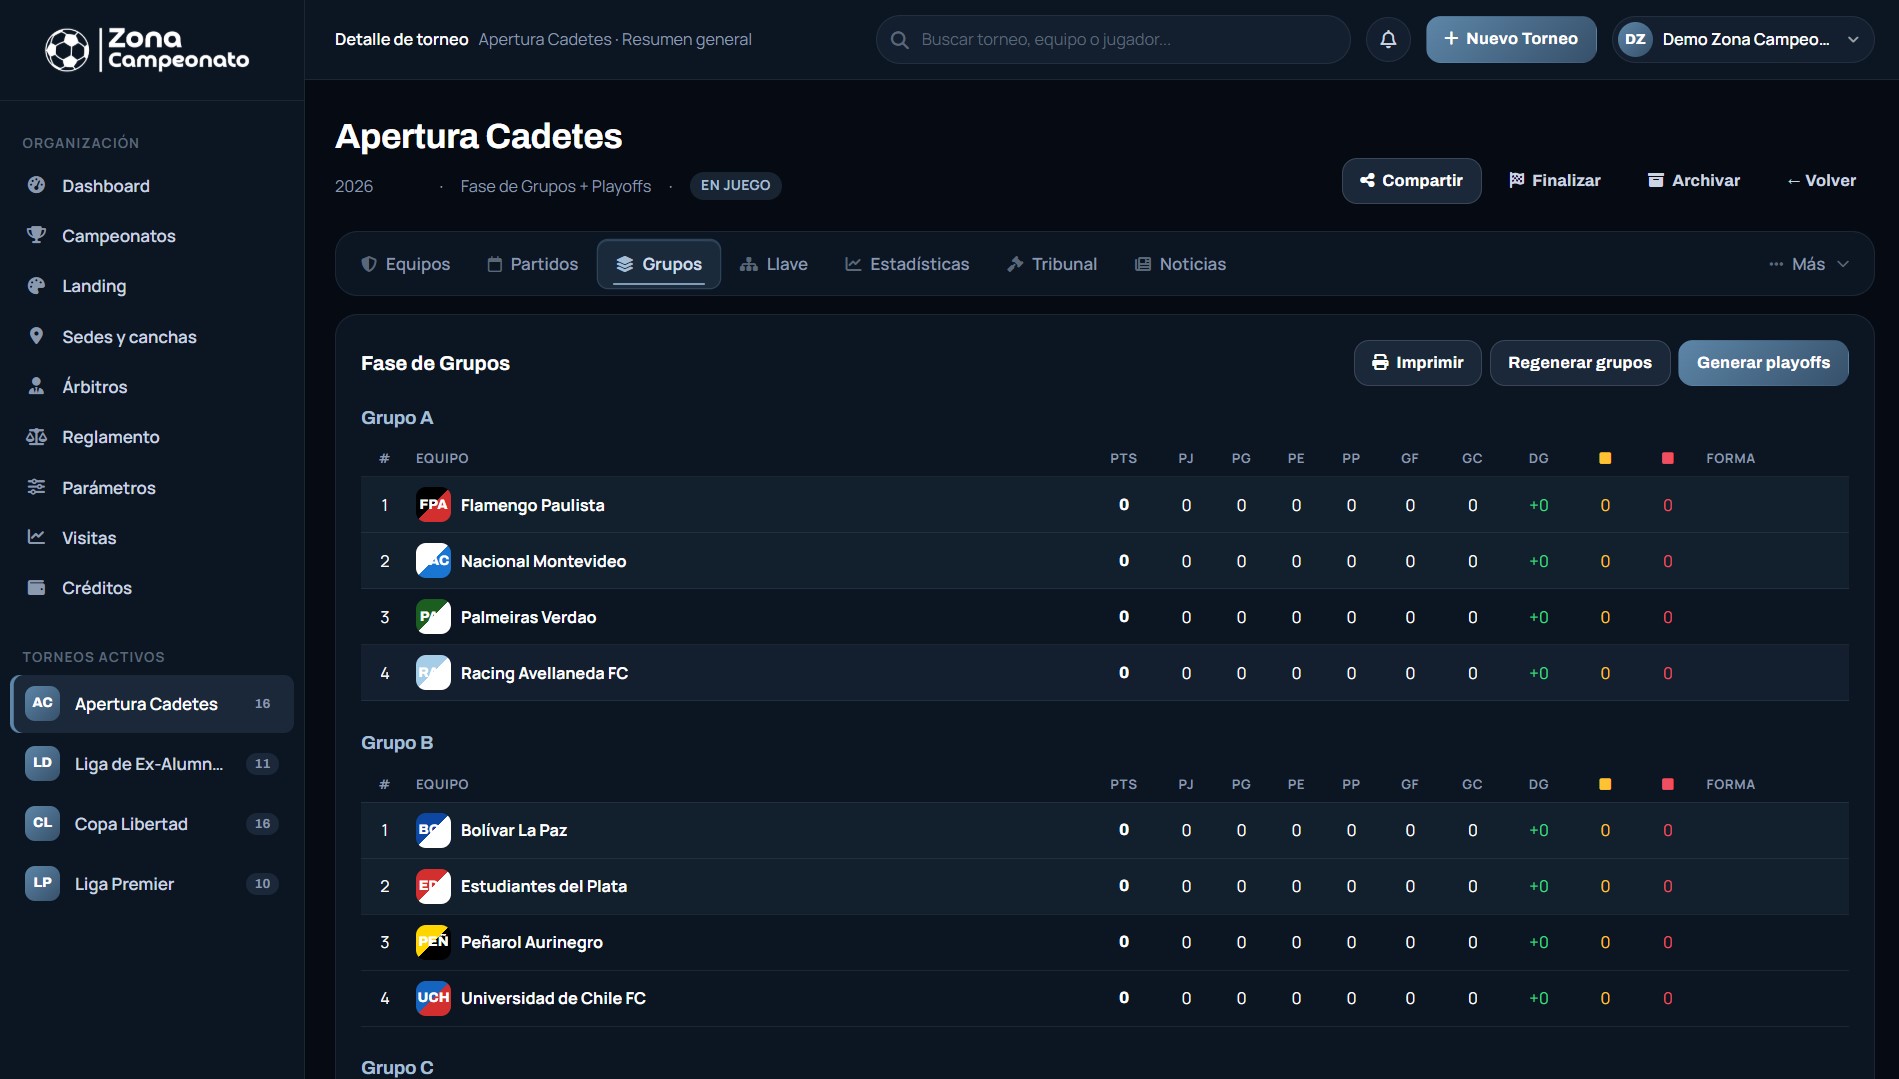This screenshot has height=1079, width=1899.
Task: Open the Noticias tab
Action: pyautogui.click(x=1180, y=264)
